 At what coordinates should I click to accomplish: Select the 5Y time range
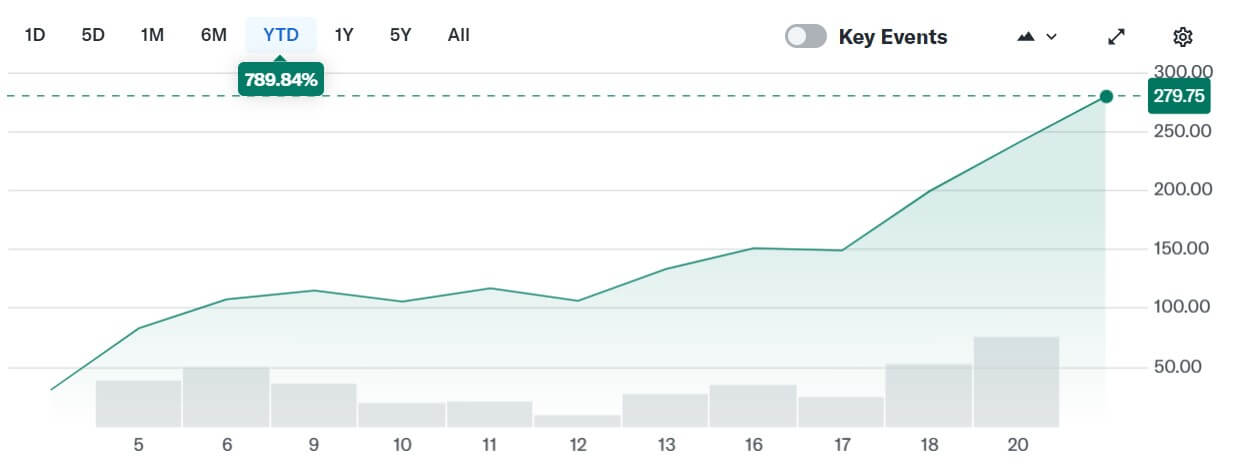click(401, 35)
